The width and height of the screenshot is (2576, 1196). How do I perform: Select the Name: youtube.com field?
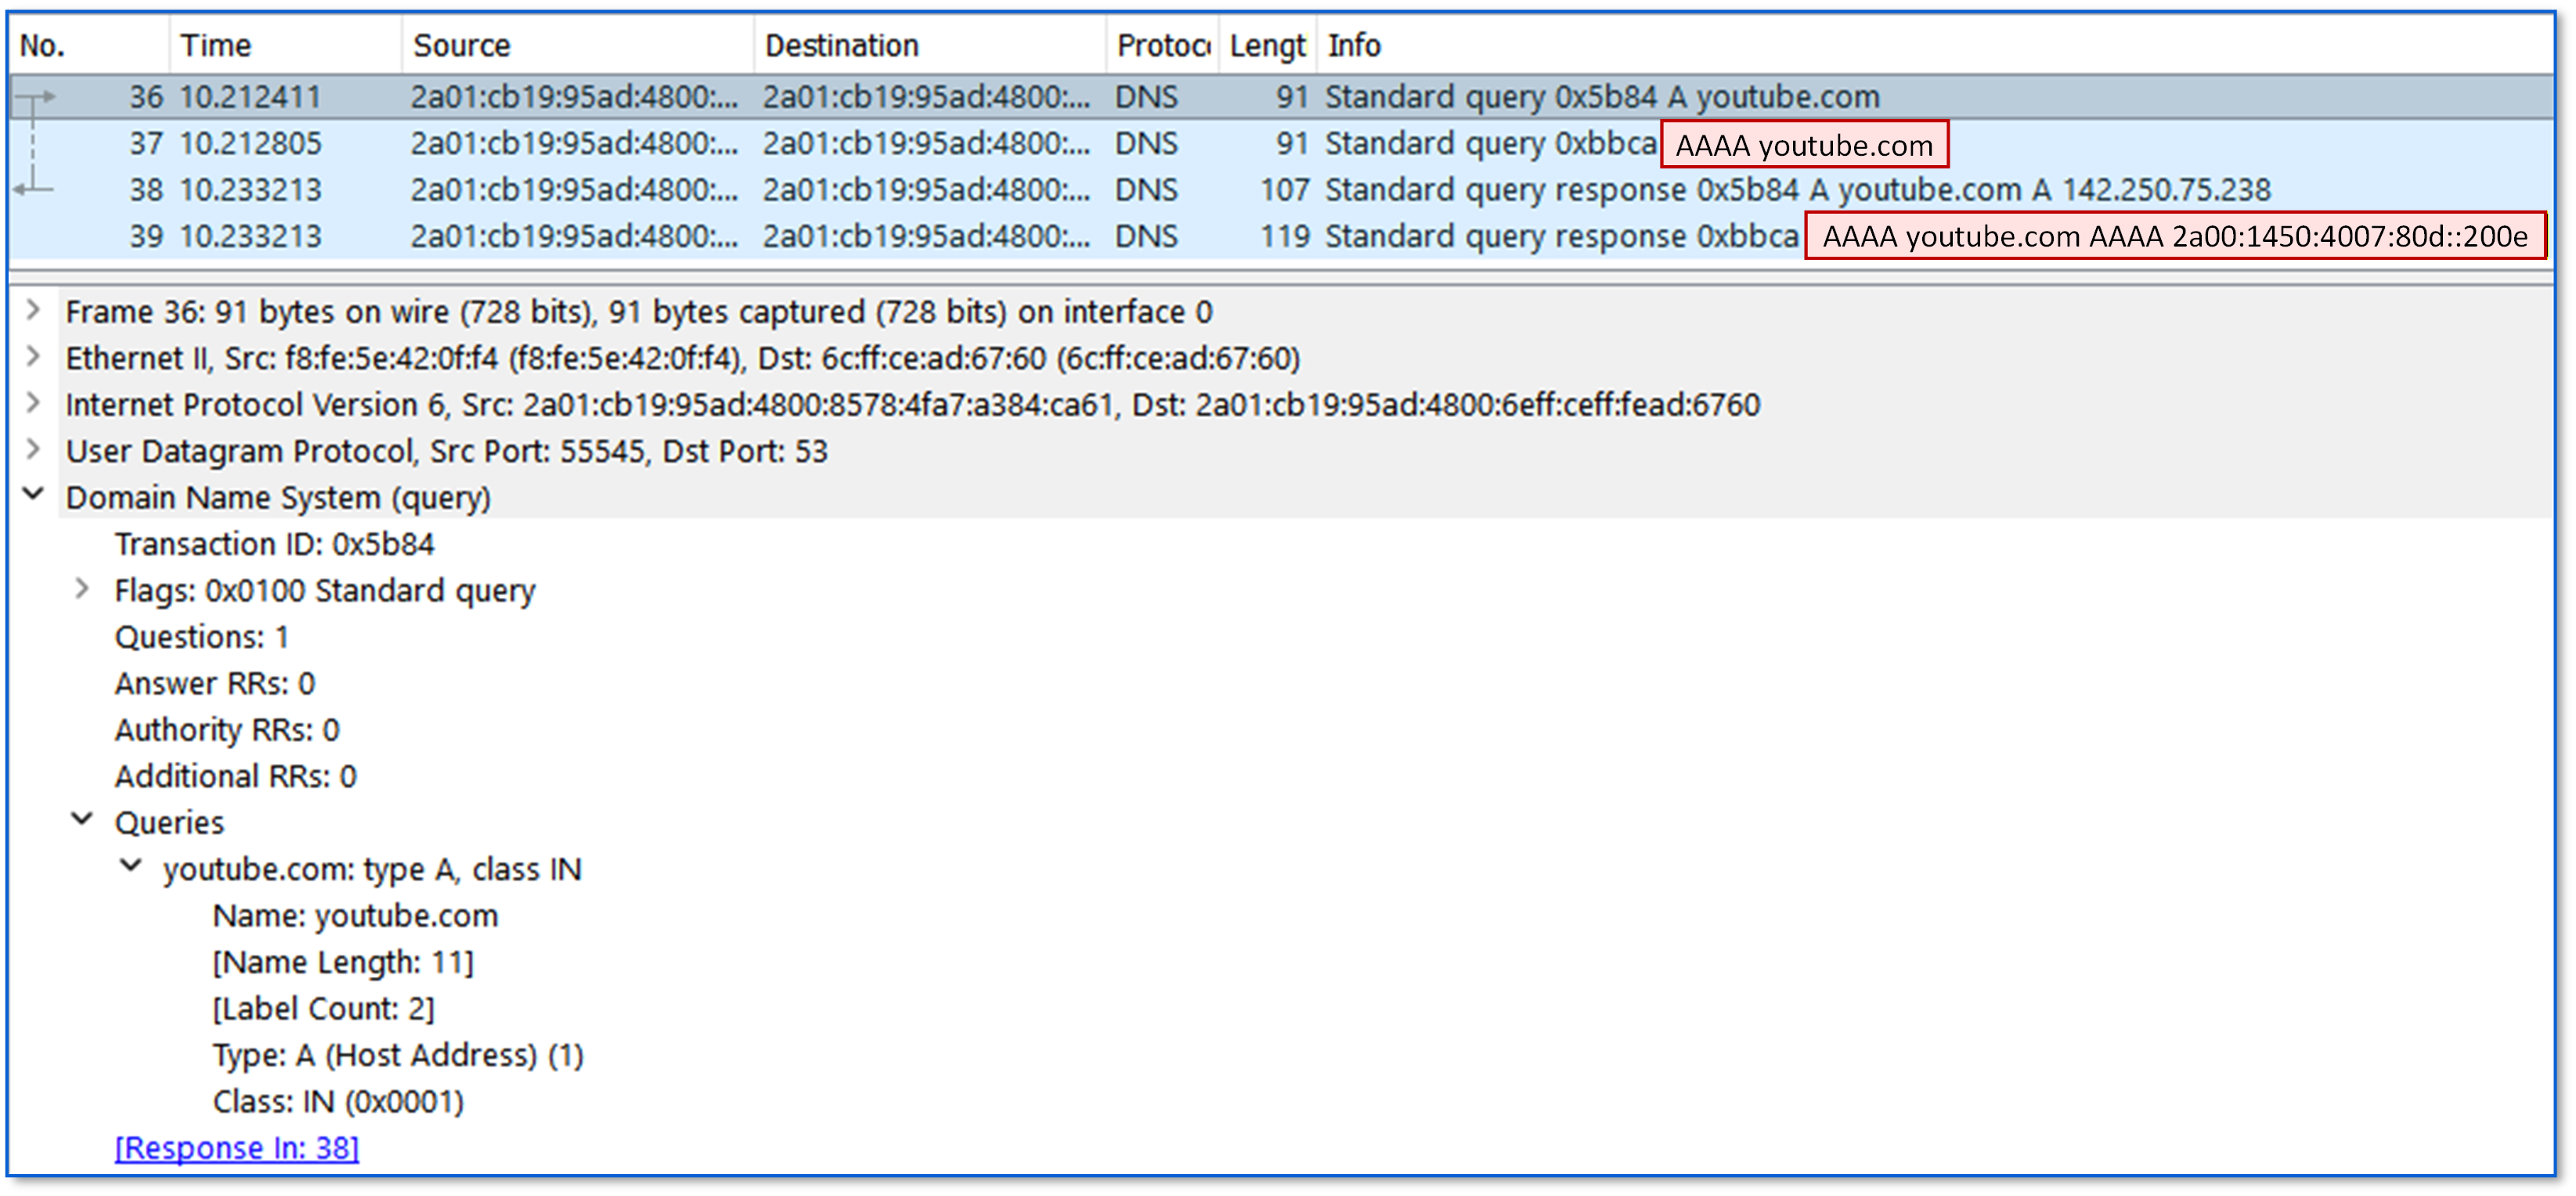click(x=355, y=915)
